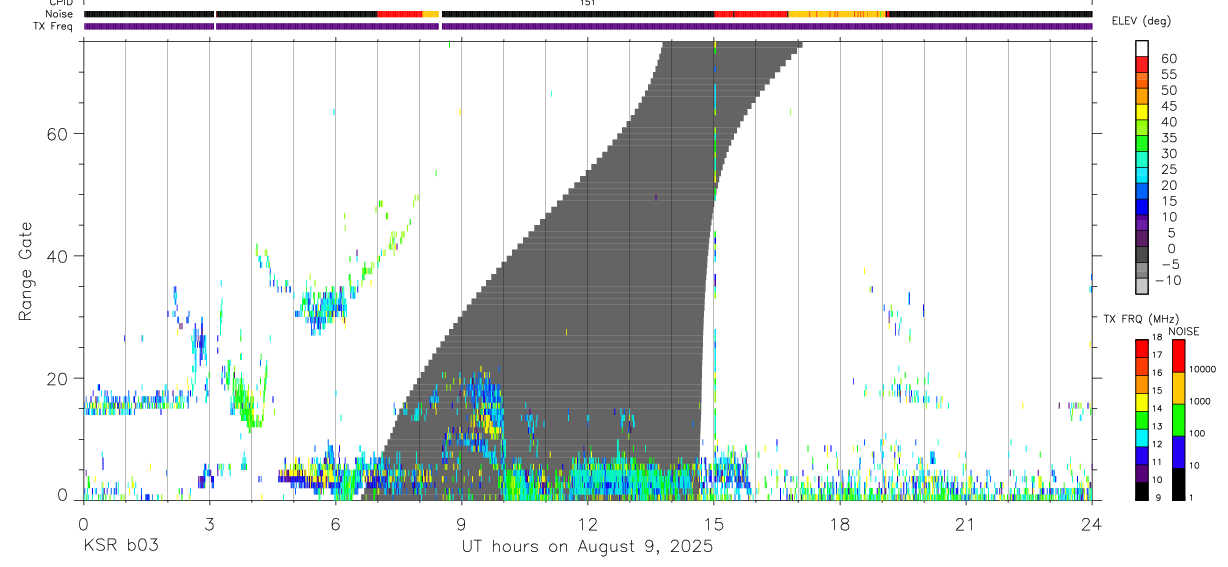The height and width of the screenshot is (567, 1228).
Task: Click the '100' label on the NOISE scale
Action: click(1197, 434)
